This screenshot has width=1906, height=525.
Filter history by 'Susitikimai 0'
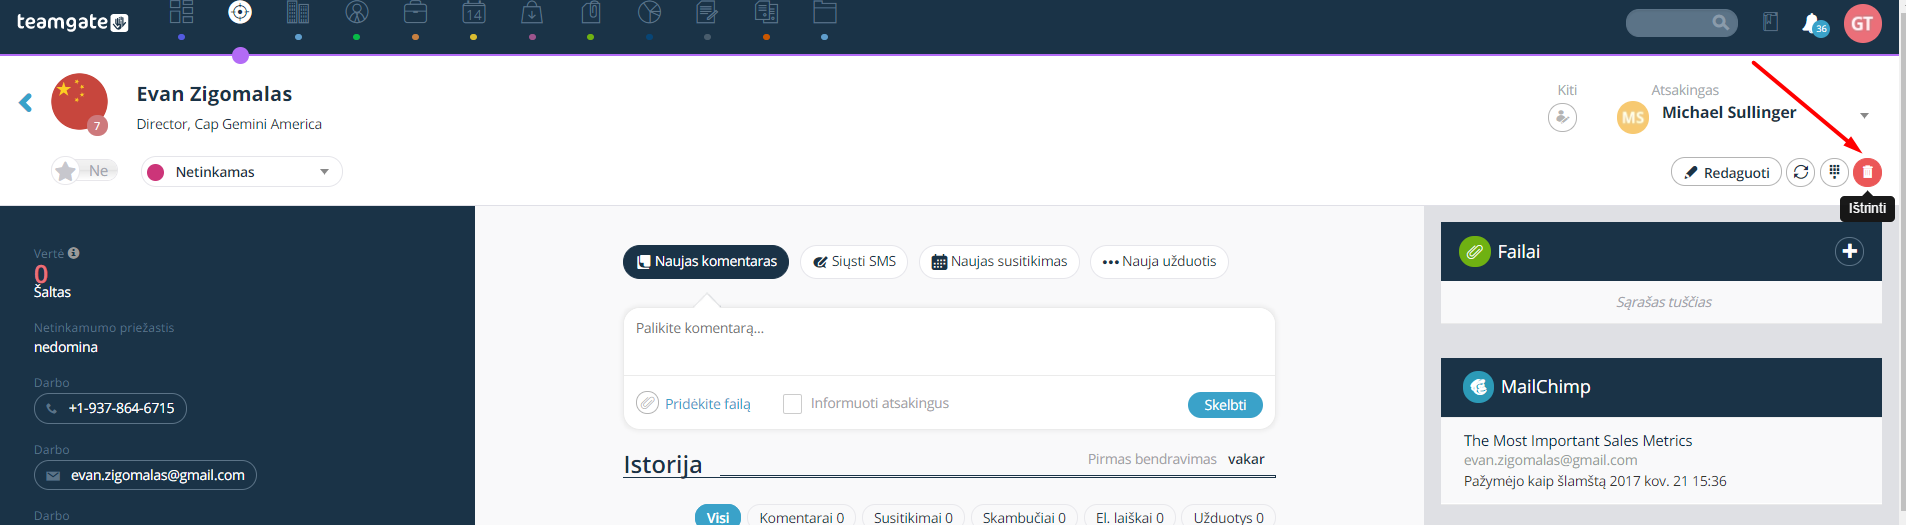[x=913, y=517]
